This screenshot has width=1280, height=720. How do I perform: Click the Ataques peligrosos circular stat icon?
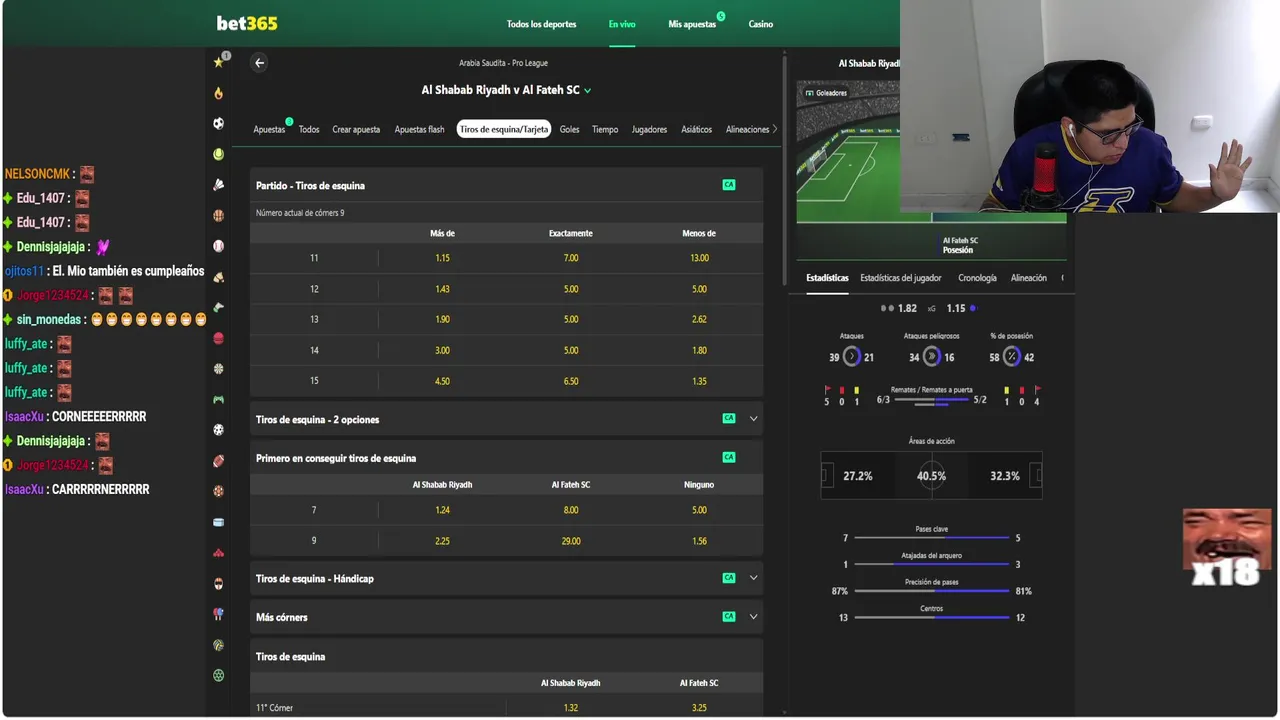tap(932, 356)
